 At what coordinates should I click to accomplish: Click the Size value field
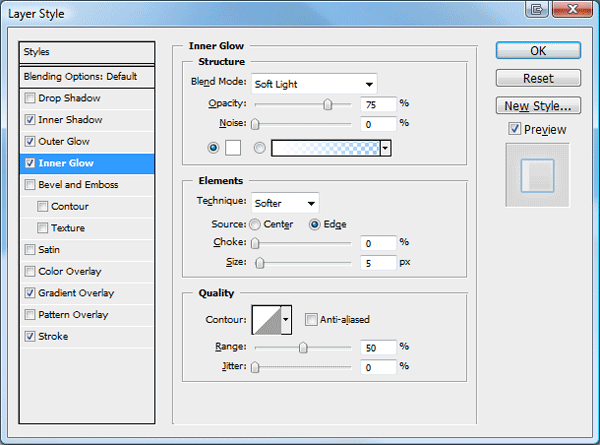378,263
